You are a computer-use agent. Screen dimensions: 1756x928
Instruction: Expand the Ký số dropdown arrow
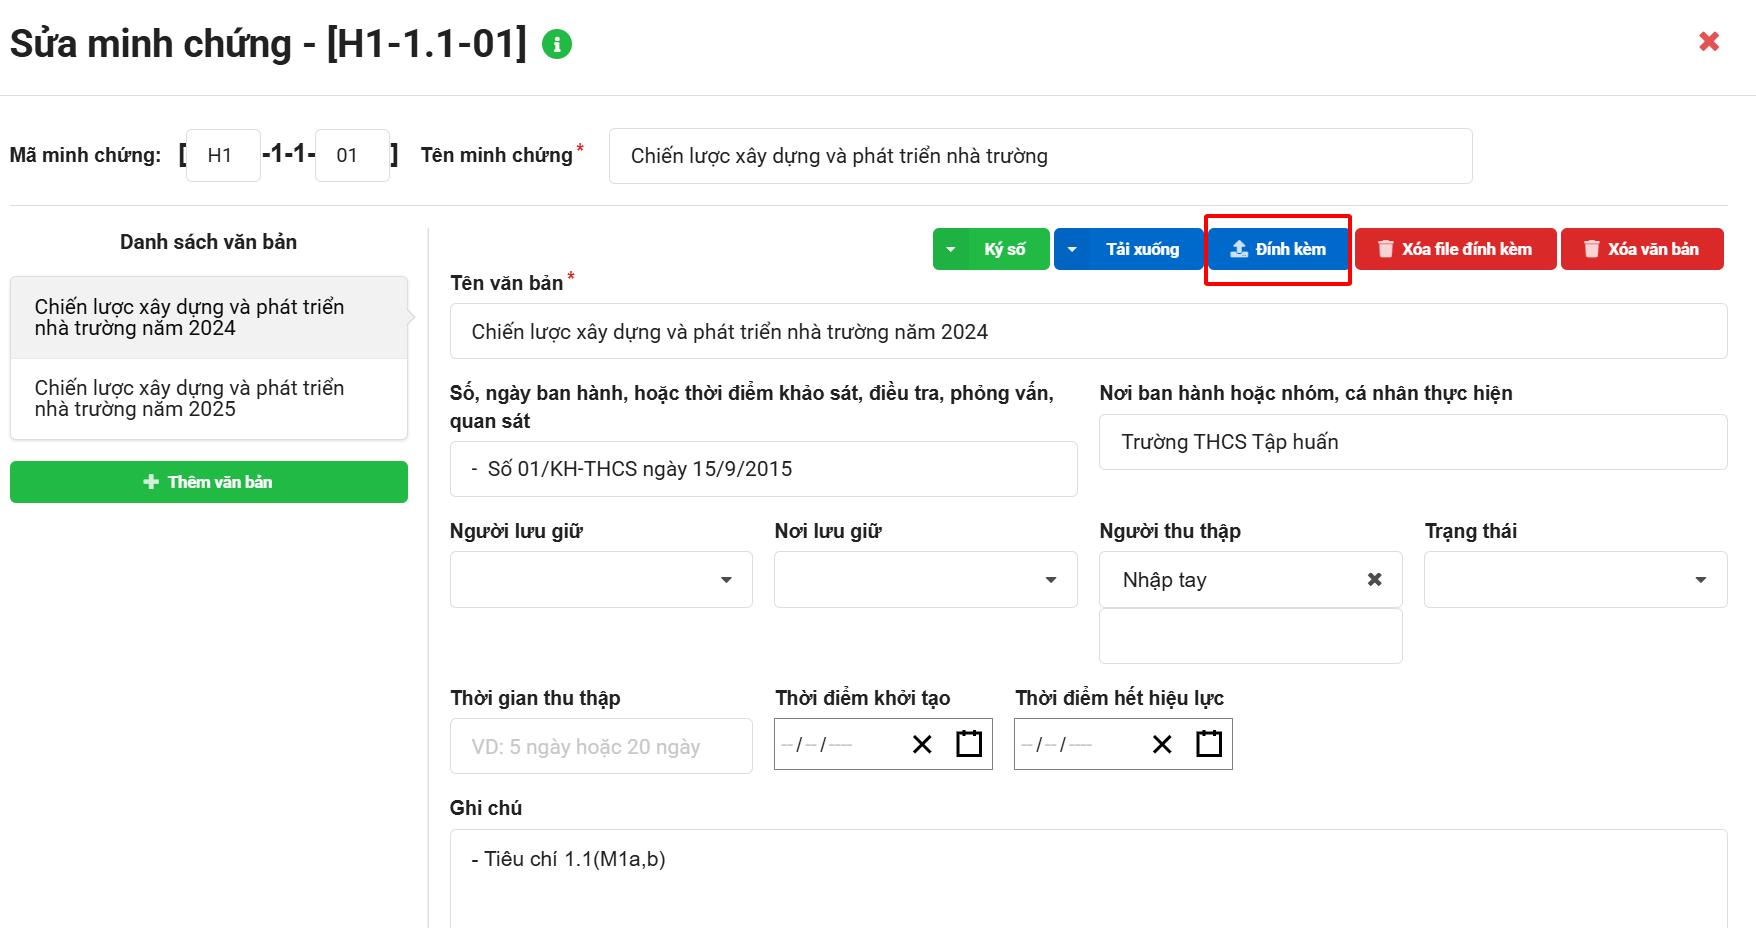951,249
